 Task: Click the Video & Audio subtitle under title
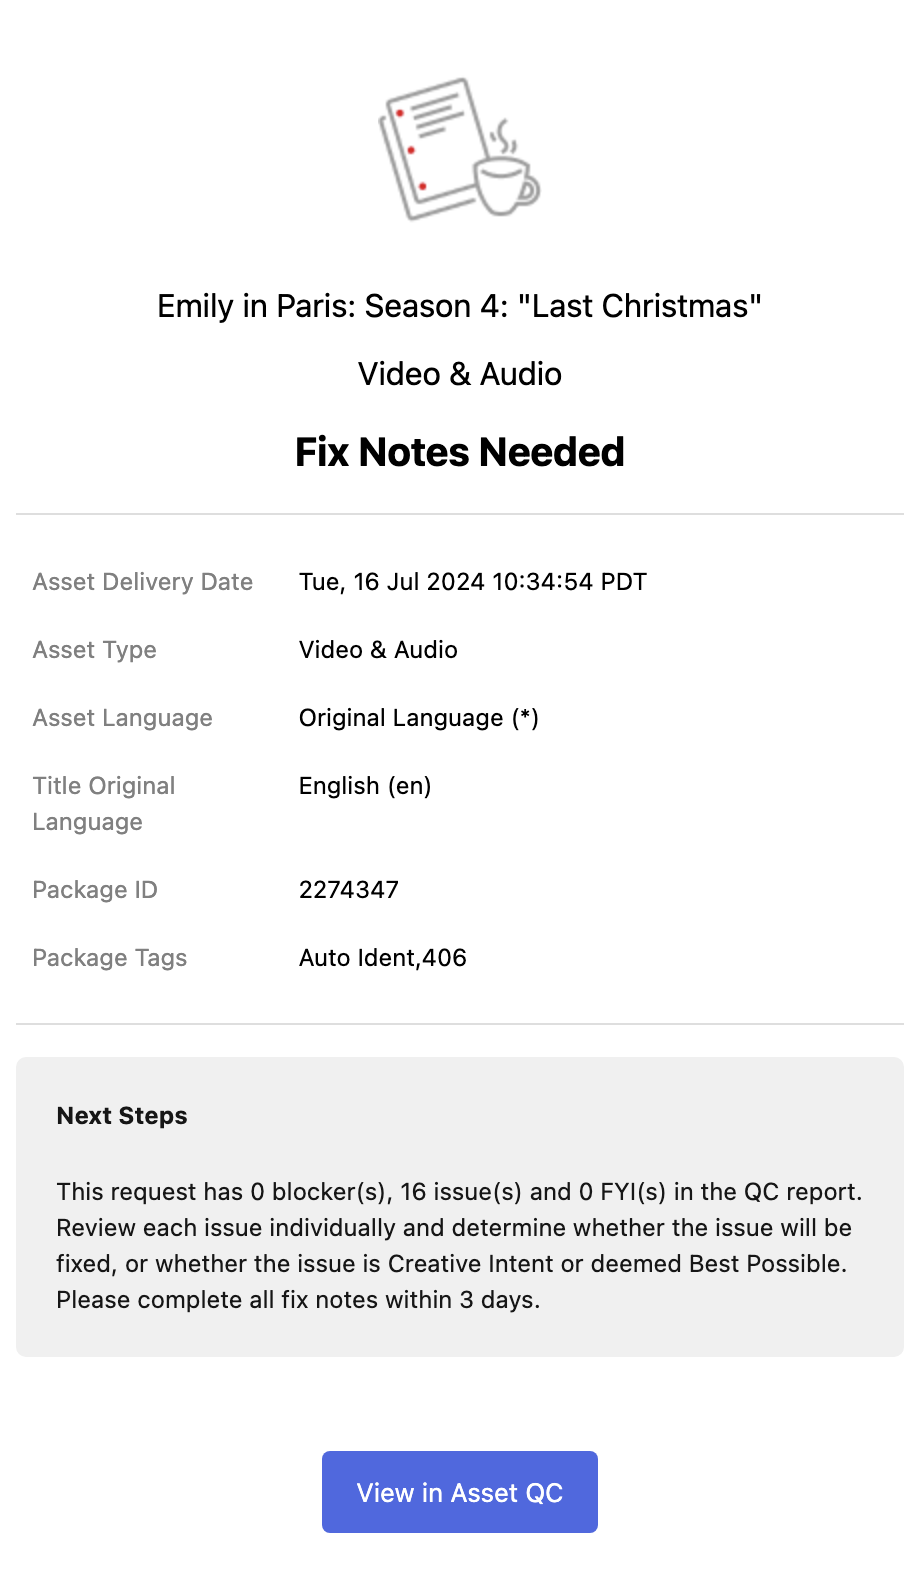(x=460, y=374)
